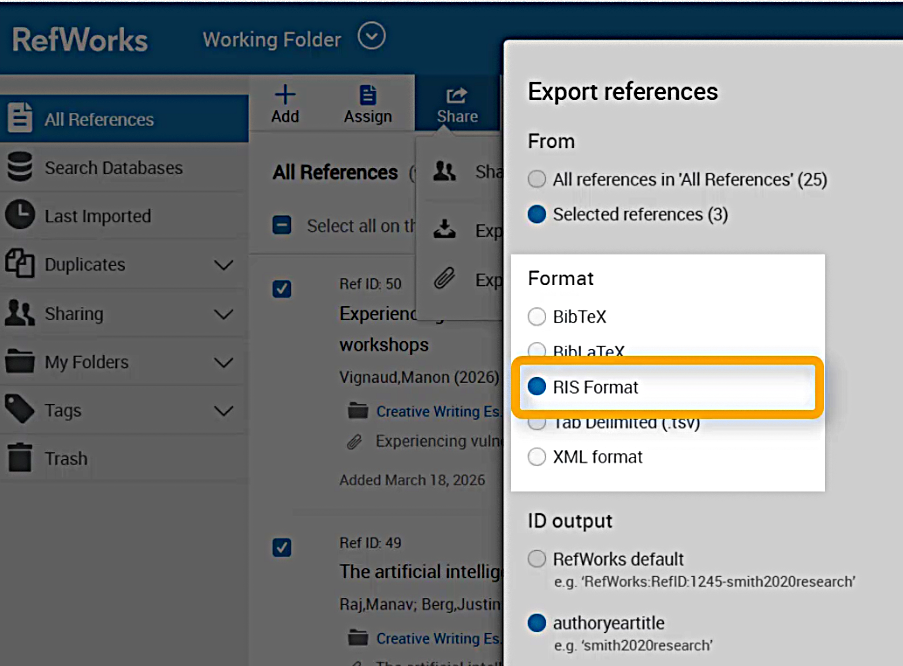Select All references in 'All References' (25)
The width and height of the screenshot is (903, 666).
click(x=538, y=180)
